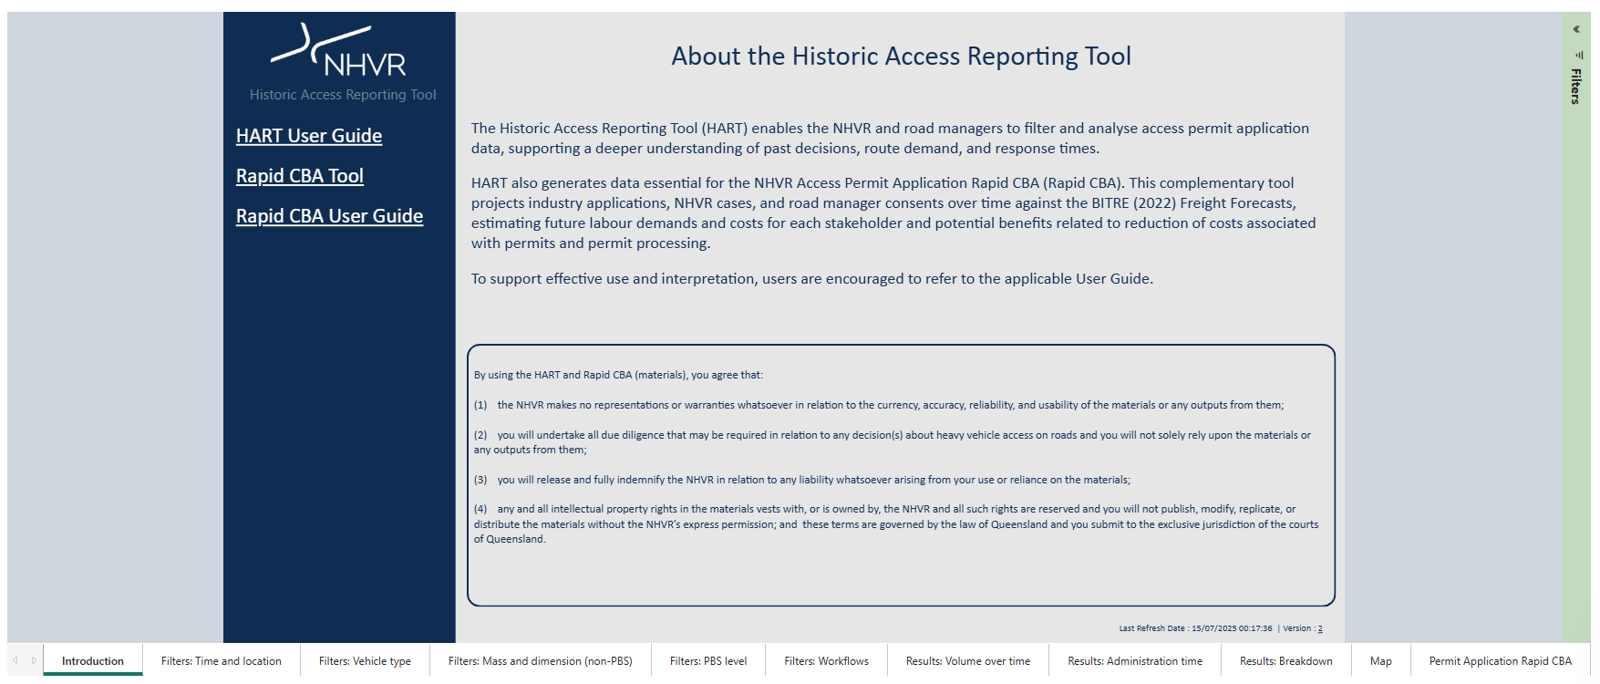Screen dimensions: 1600x684
Task: Click the 'Historic Access Reporting Tool' subtitle
Action: click(343, 95)
